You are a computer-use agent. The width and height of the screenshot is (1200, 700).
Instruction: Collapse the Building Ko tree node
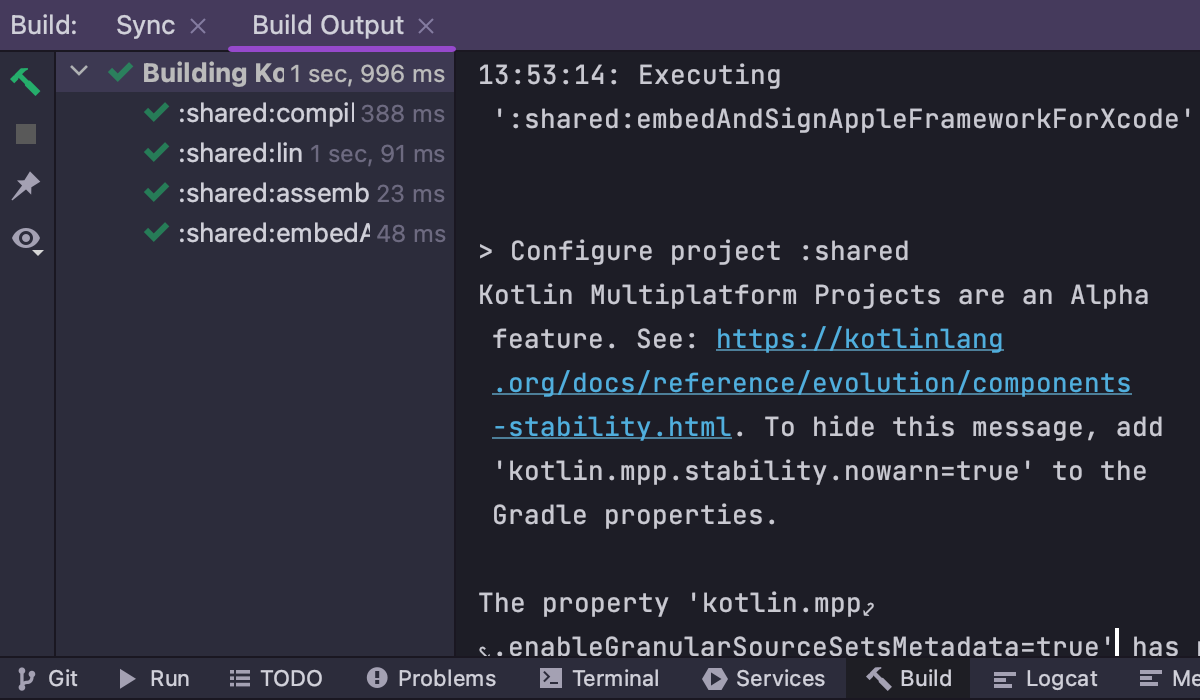[x=80, y=73]
